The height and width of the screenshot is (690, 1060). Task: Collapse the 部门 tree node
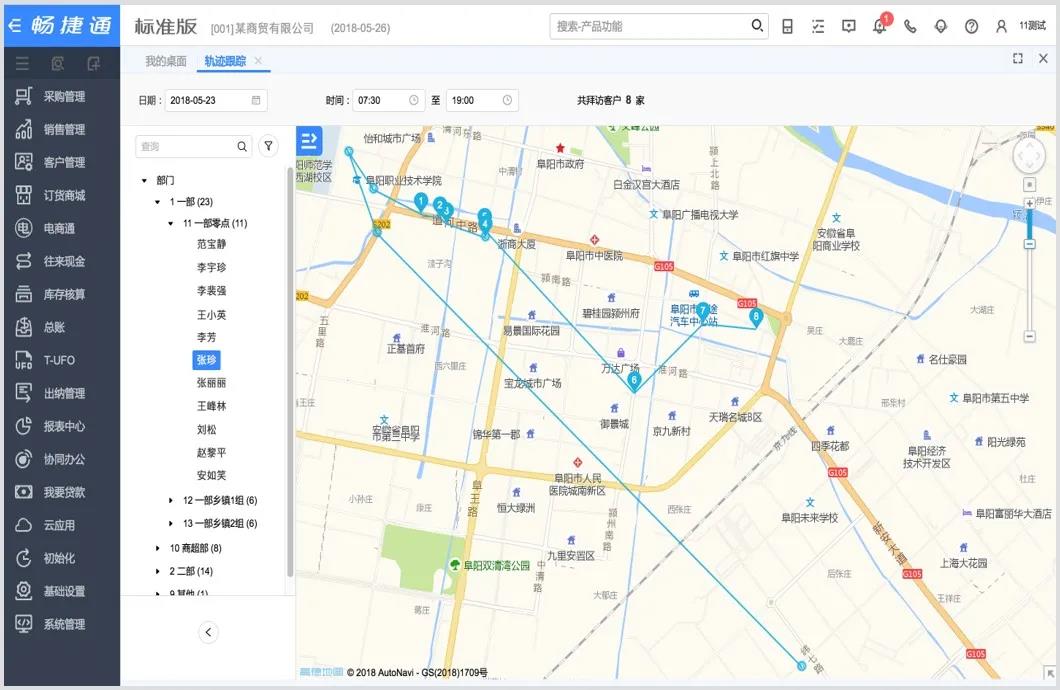(144, 180)
